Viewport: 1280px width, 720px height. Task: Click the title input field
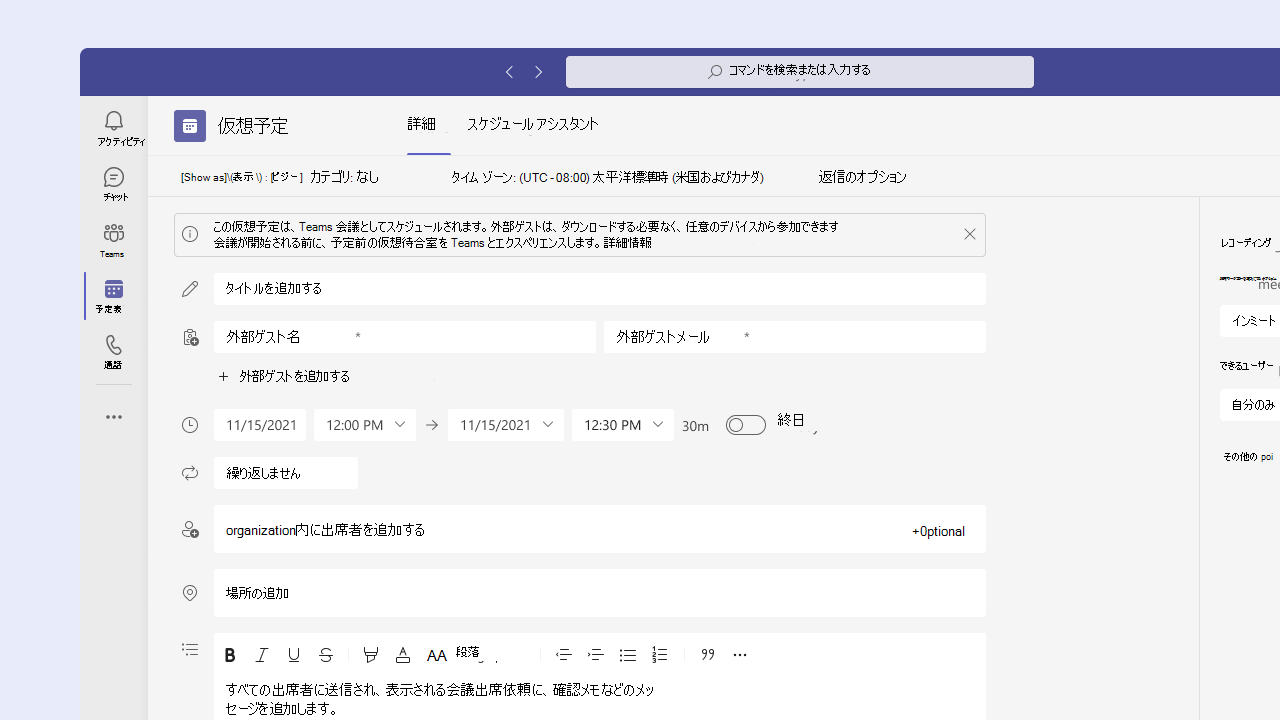coord(600,289)
